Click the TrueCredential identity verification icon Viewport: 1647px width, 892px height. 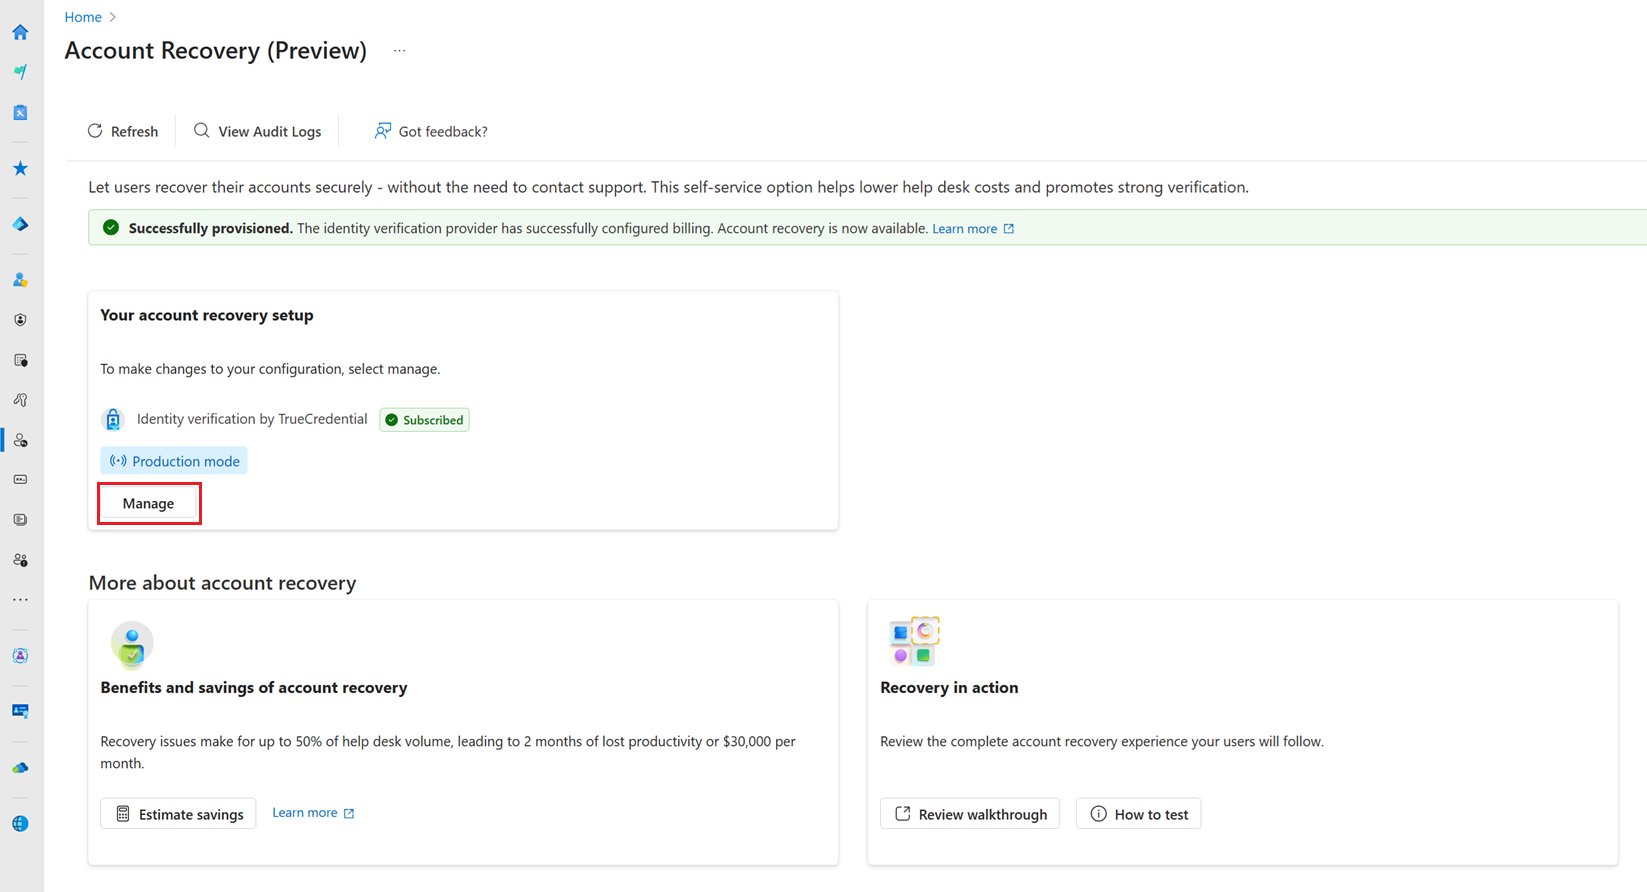coord(113,420)
